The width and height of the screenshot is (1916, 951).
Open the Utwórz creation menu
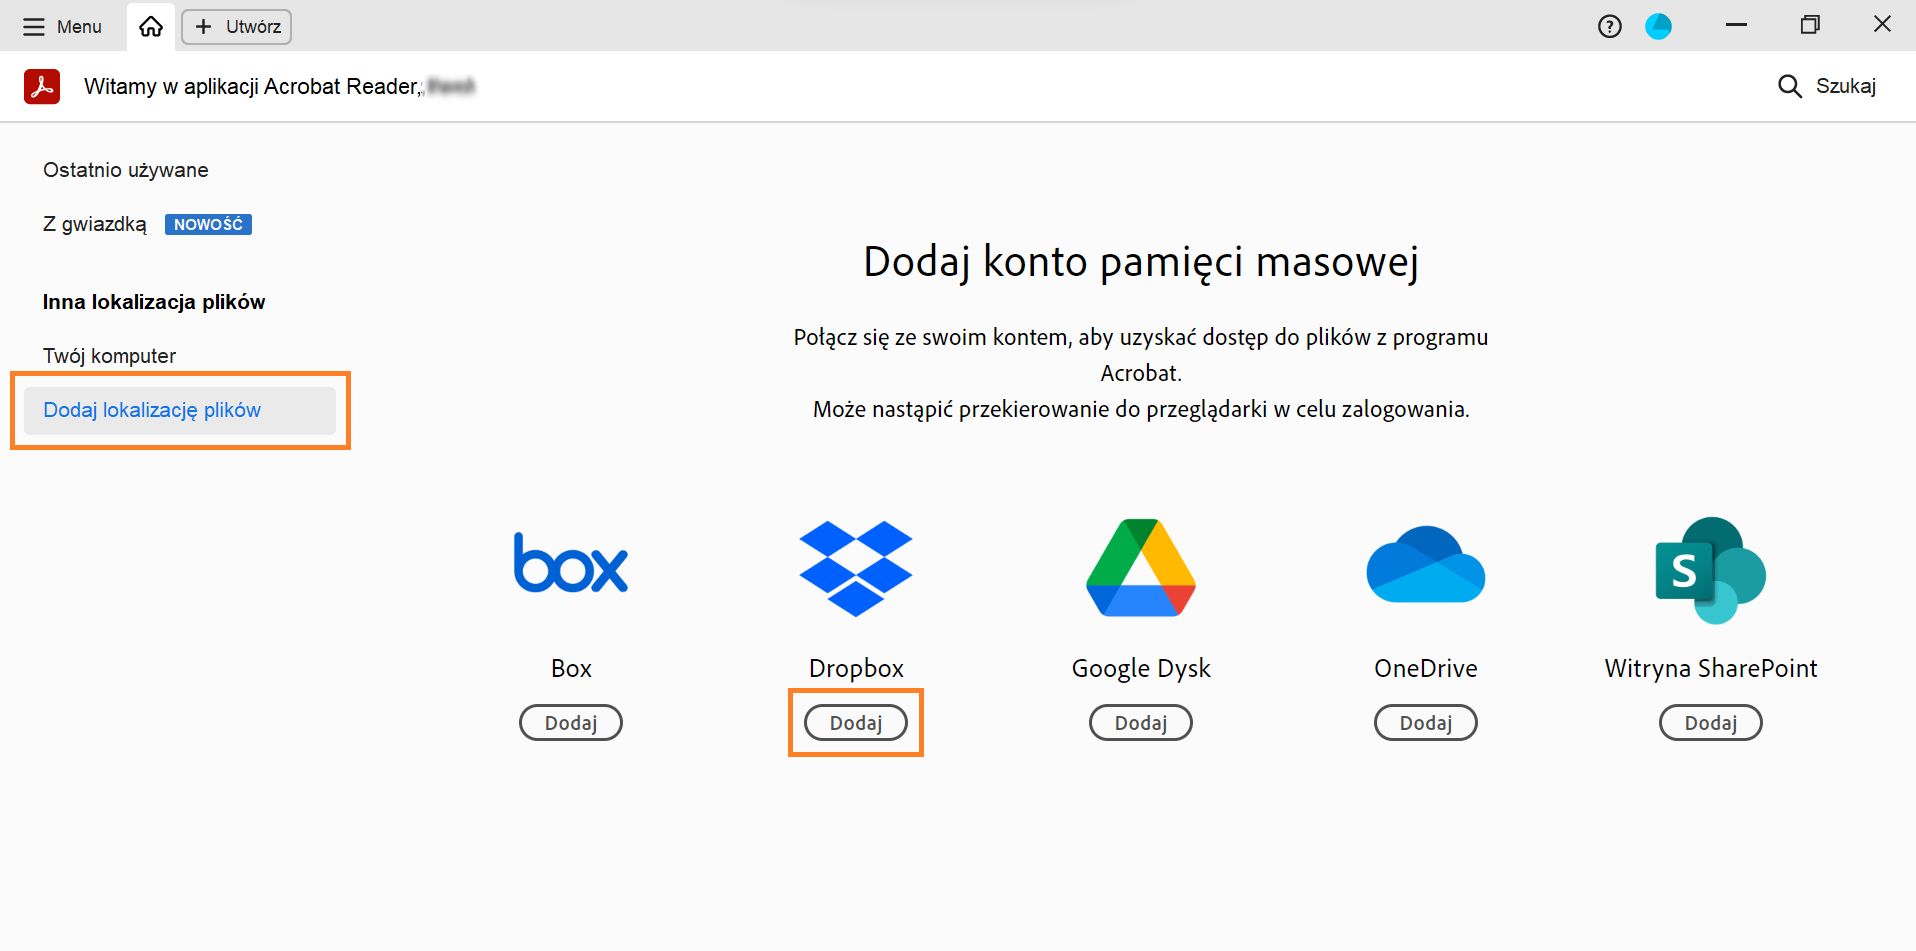[x=236, y=27]
